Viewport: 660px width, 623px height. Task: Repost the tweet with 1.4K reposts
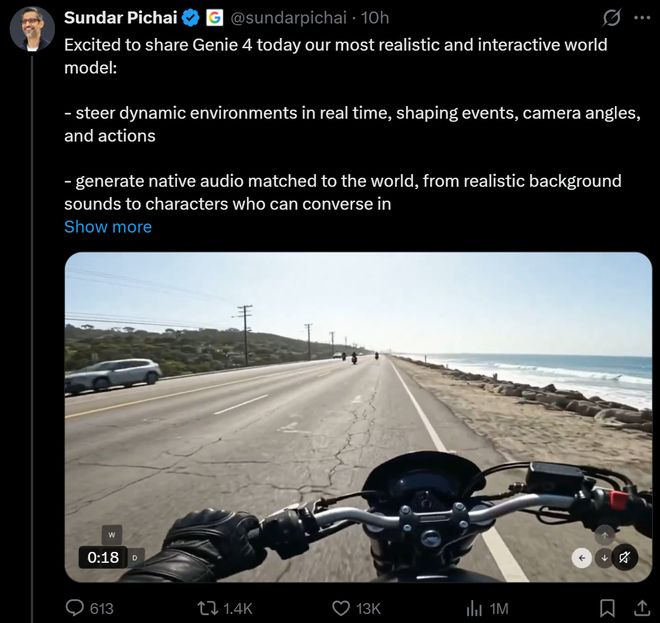pos(225,608)
